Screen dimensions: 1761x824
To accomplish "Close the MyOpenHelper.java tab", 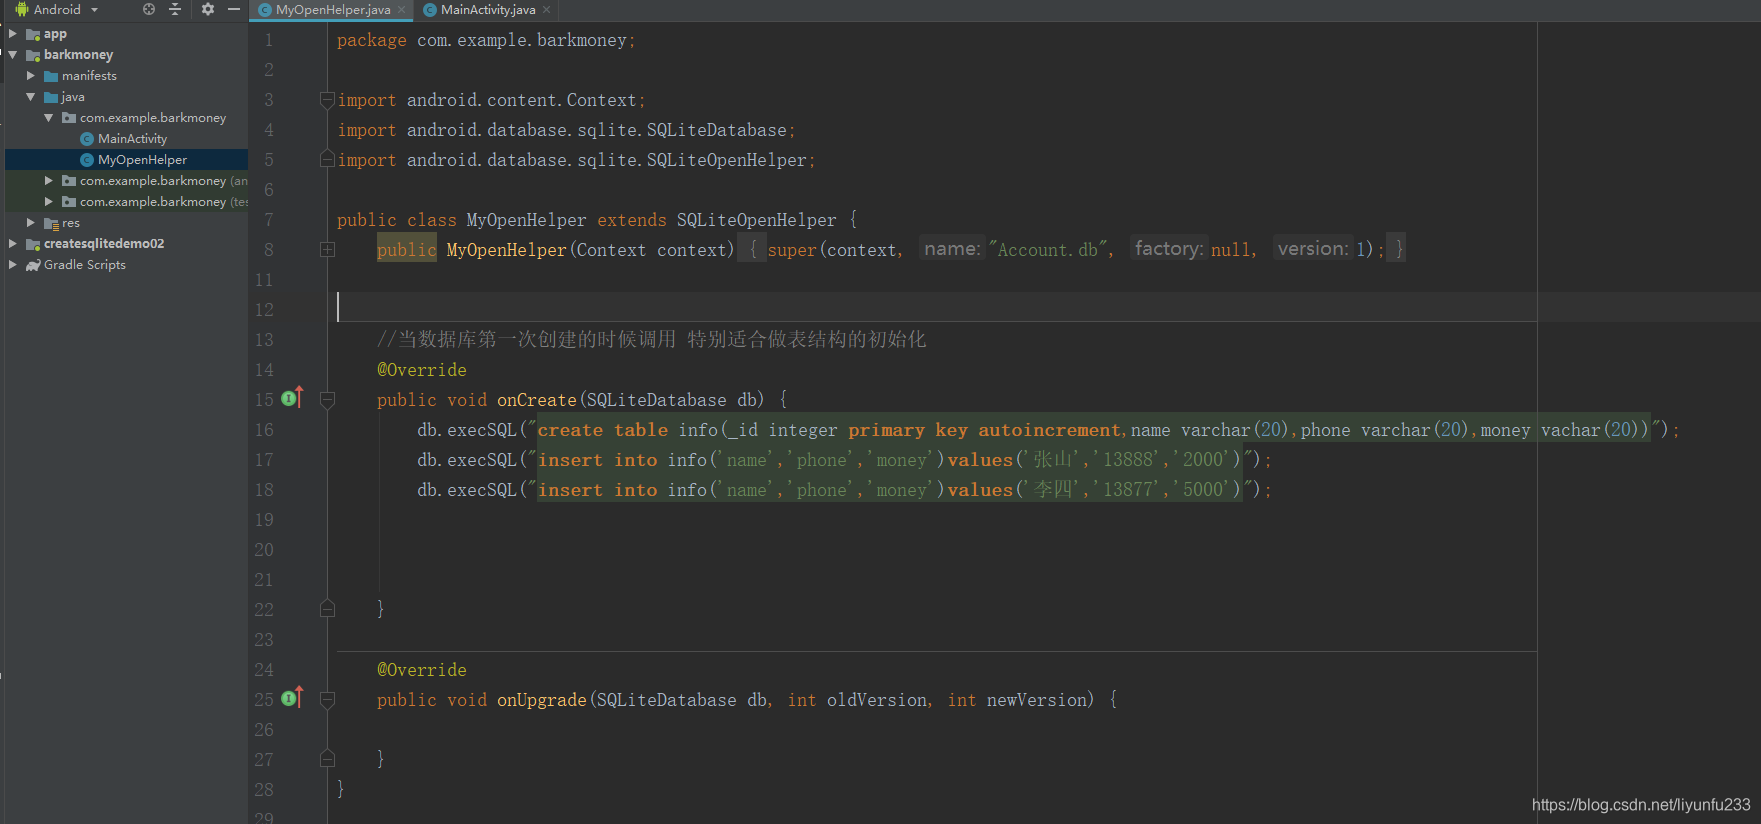I will coord(402,10).
